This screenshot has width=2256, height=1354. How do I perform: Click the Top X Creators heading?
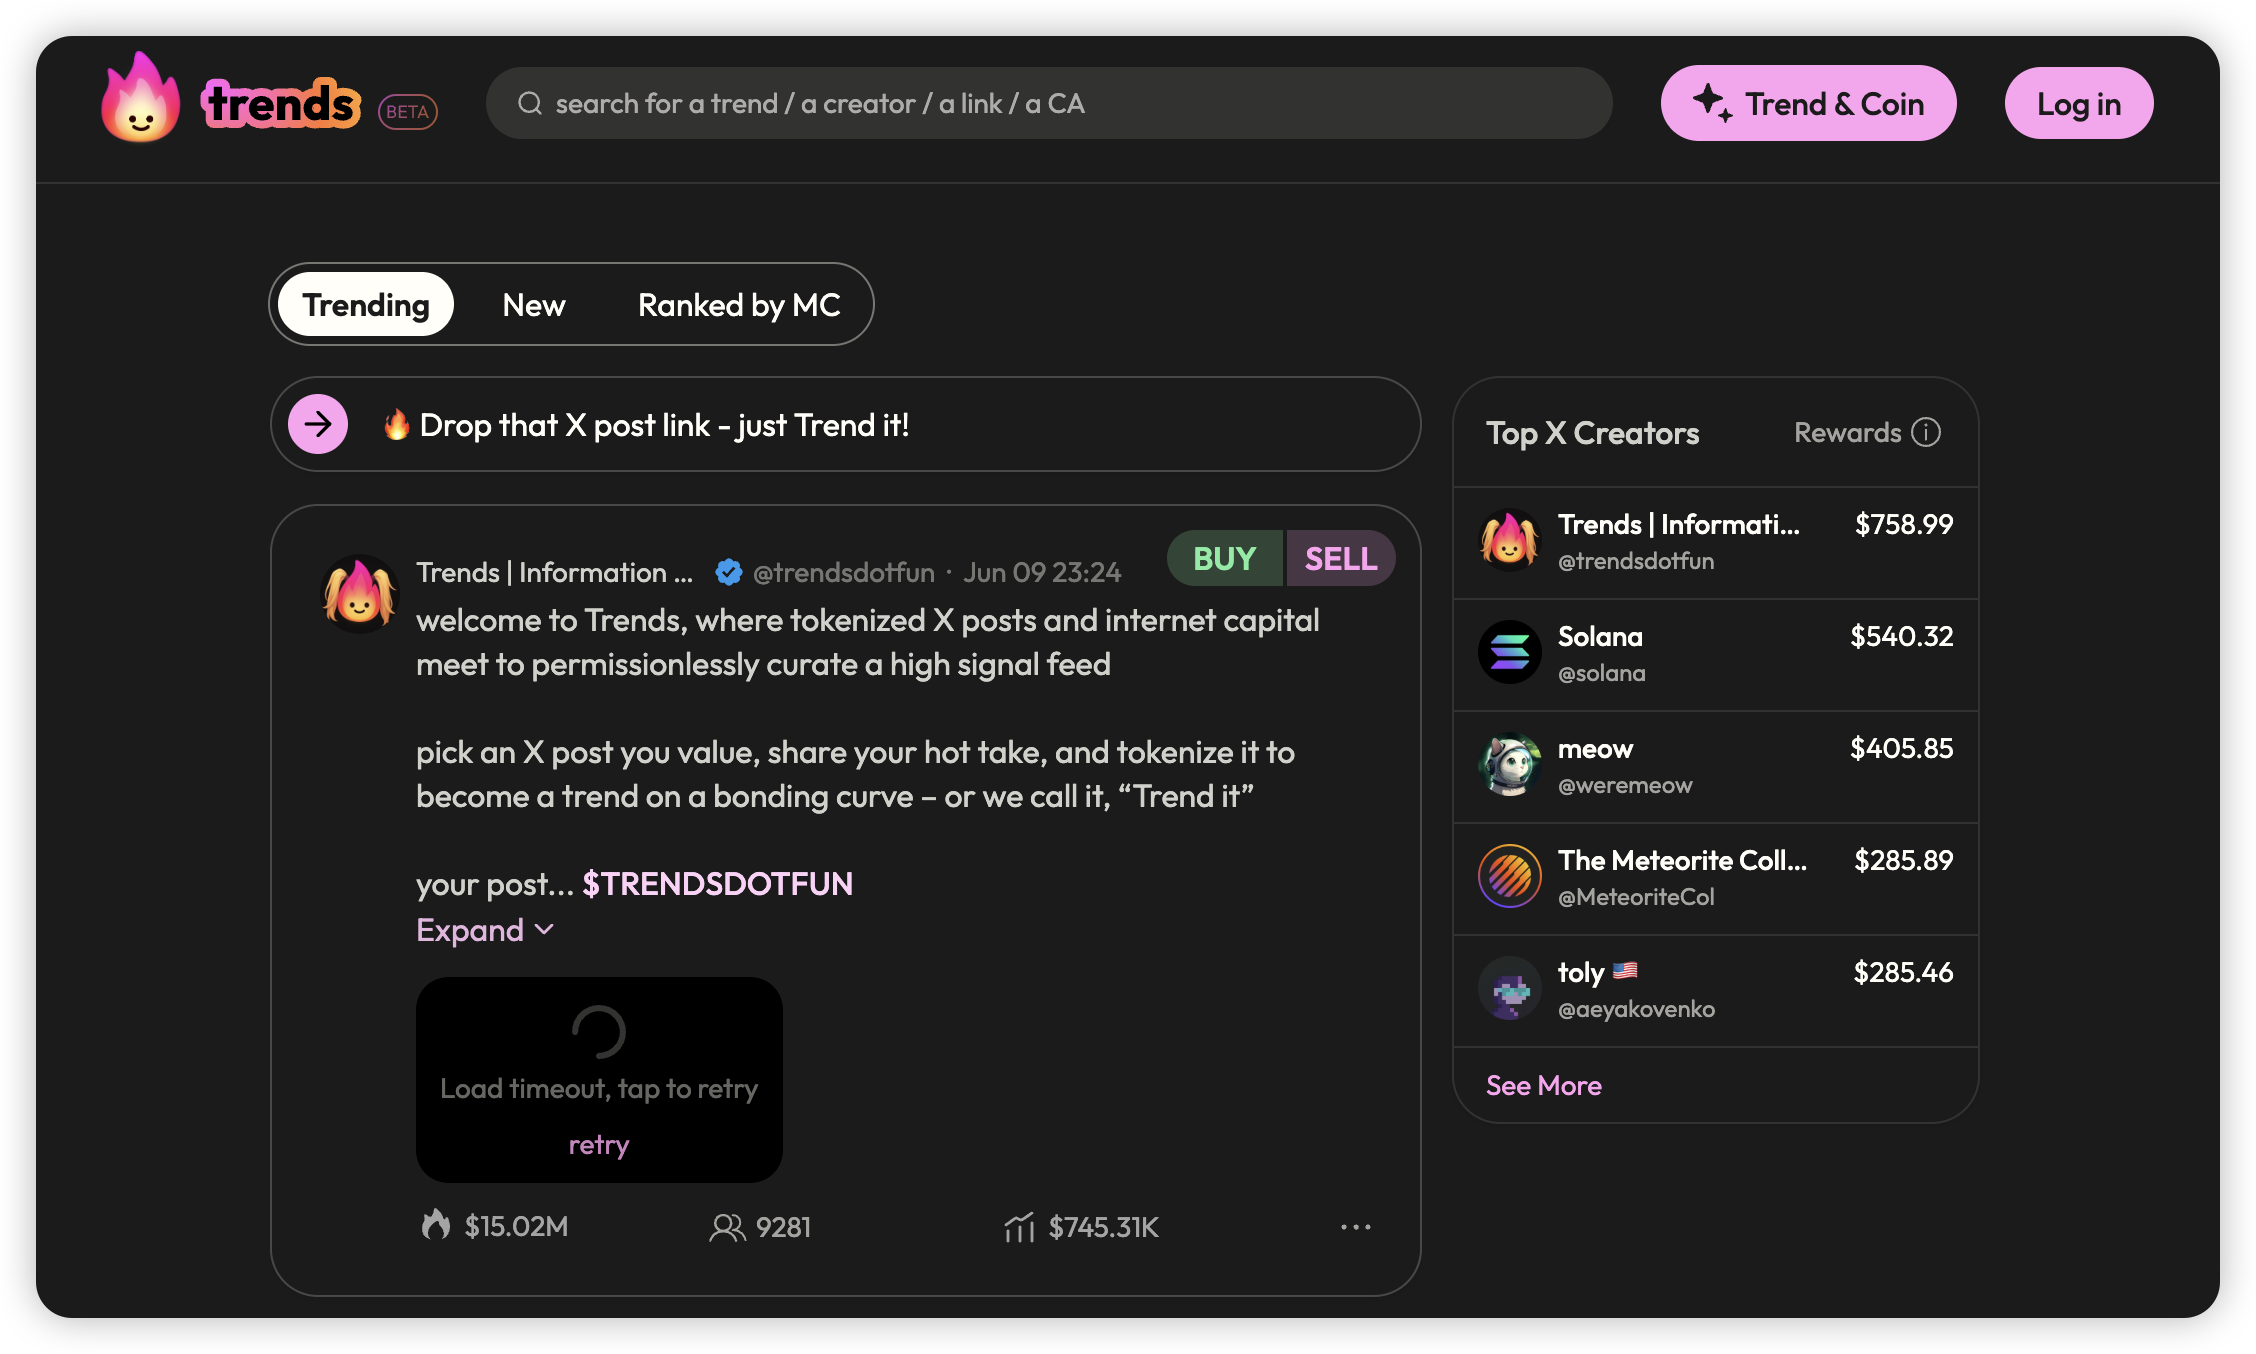(x=1592, y=433)
